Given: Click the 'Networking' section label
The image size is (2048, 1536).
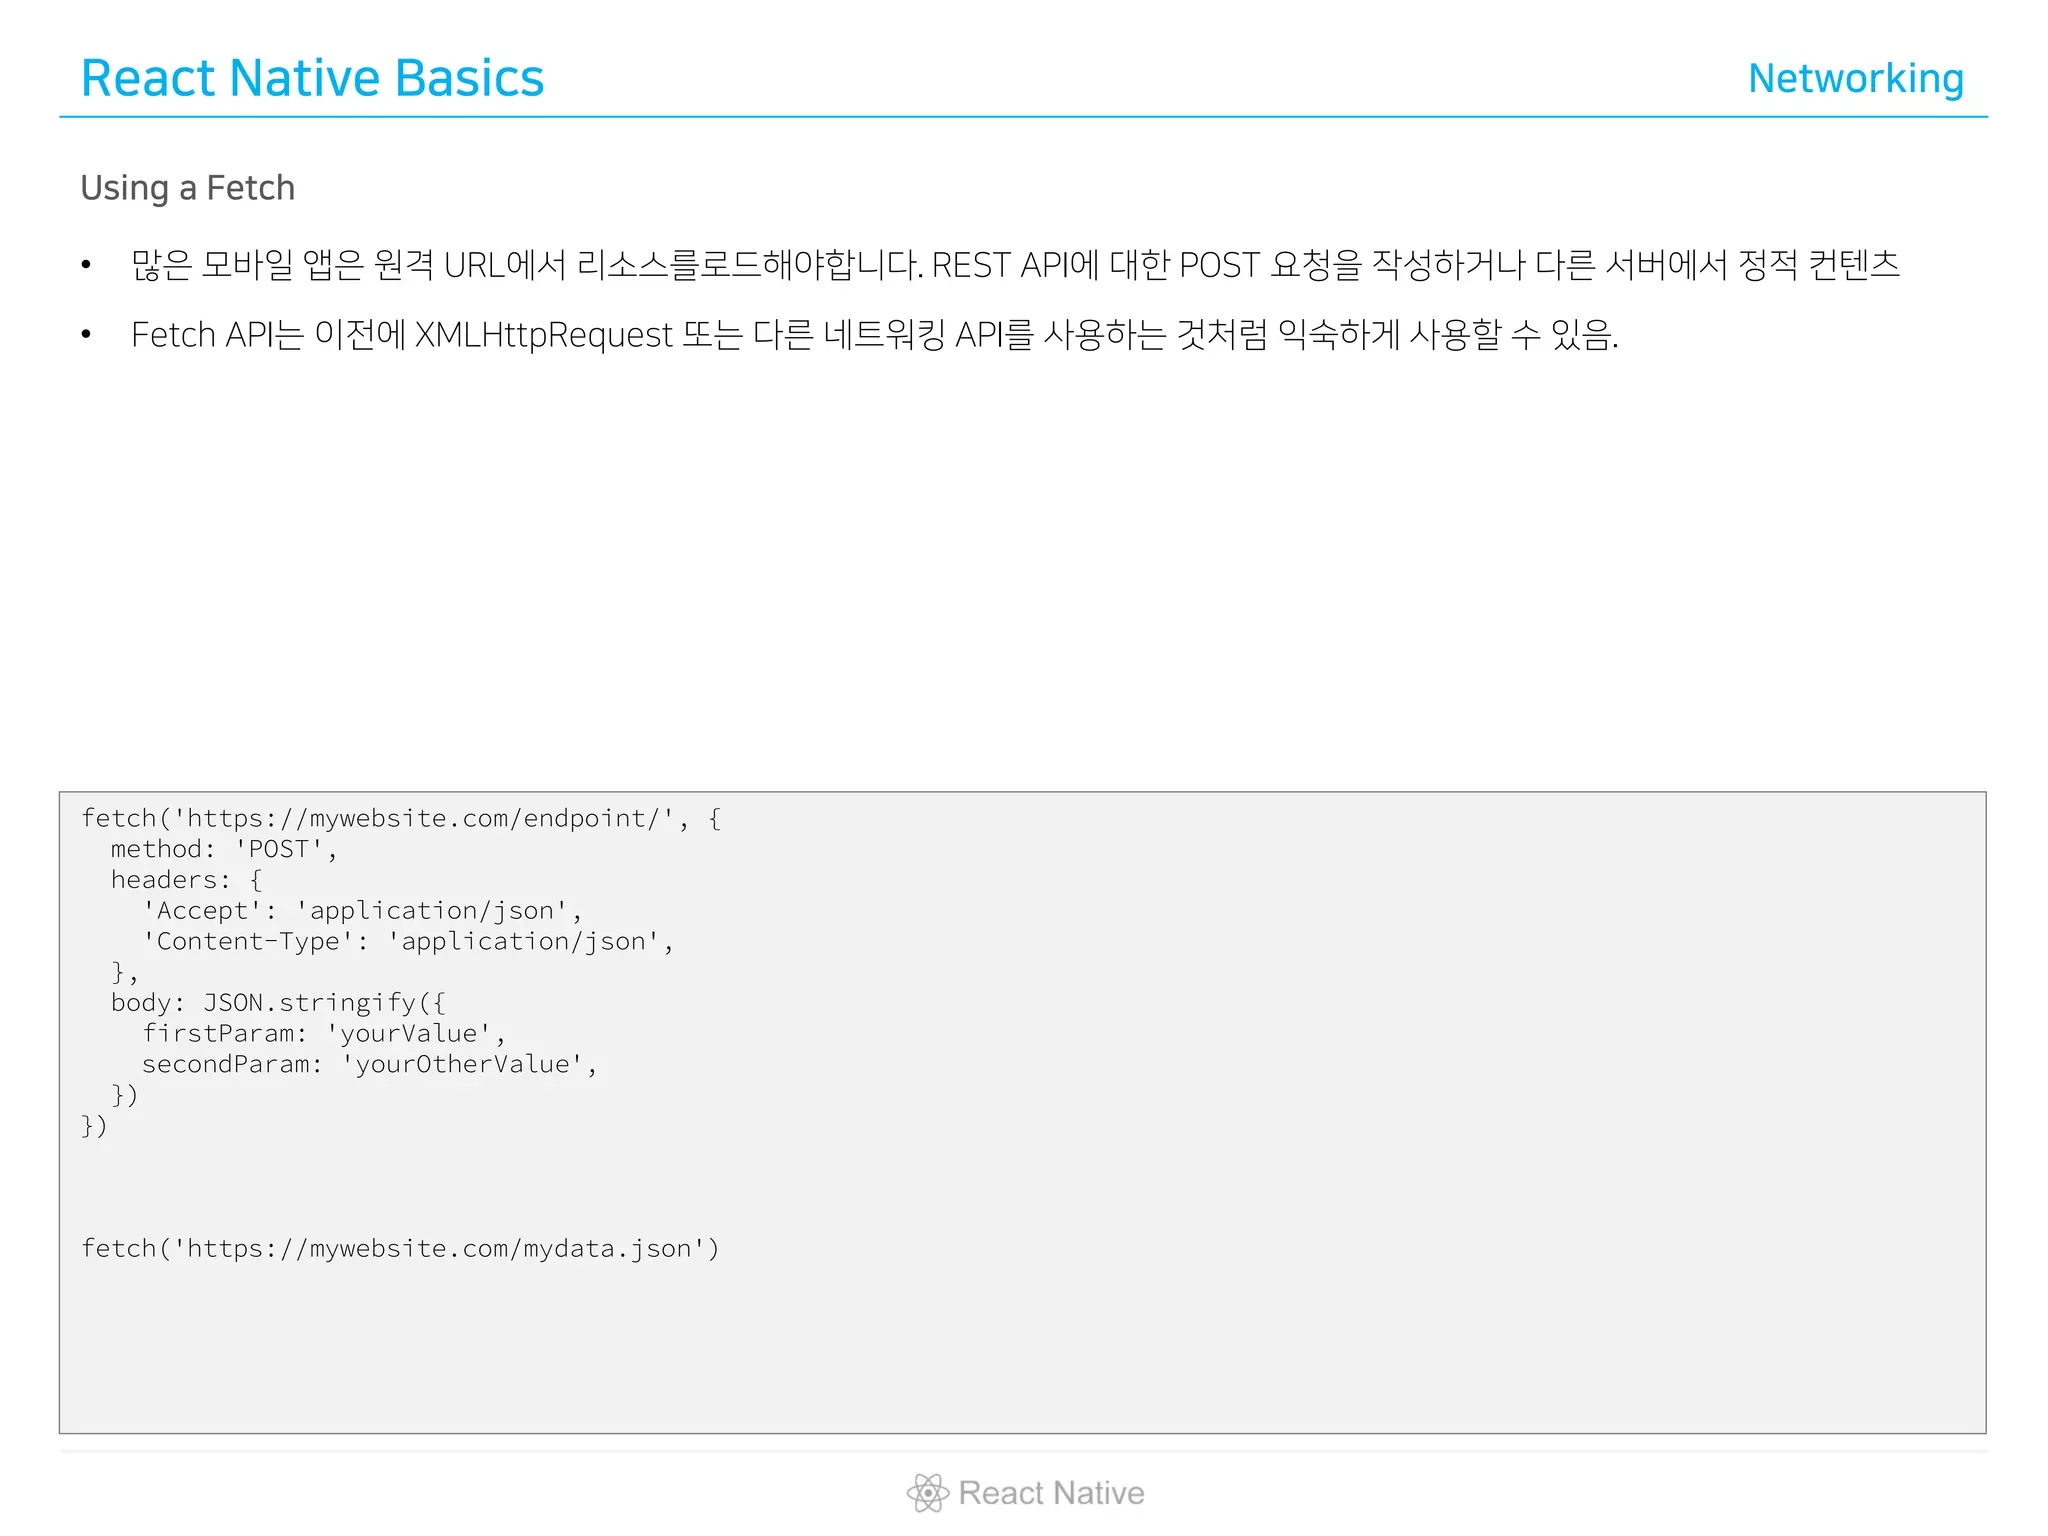Looking at the screenshot, I should click(x=1856, y=78).
